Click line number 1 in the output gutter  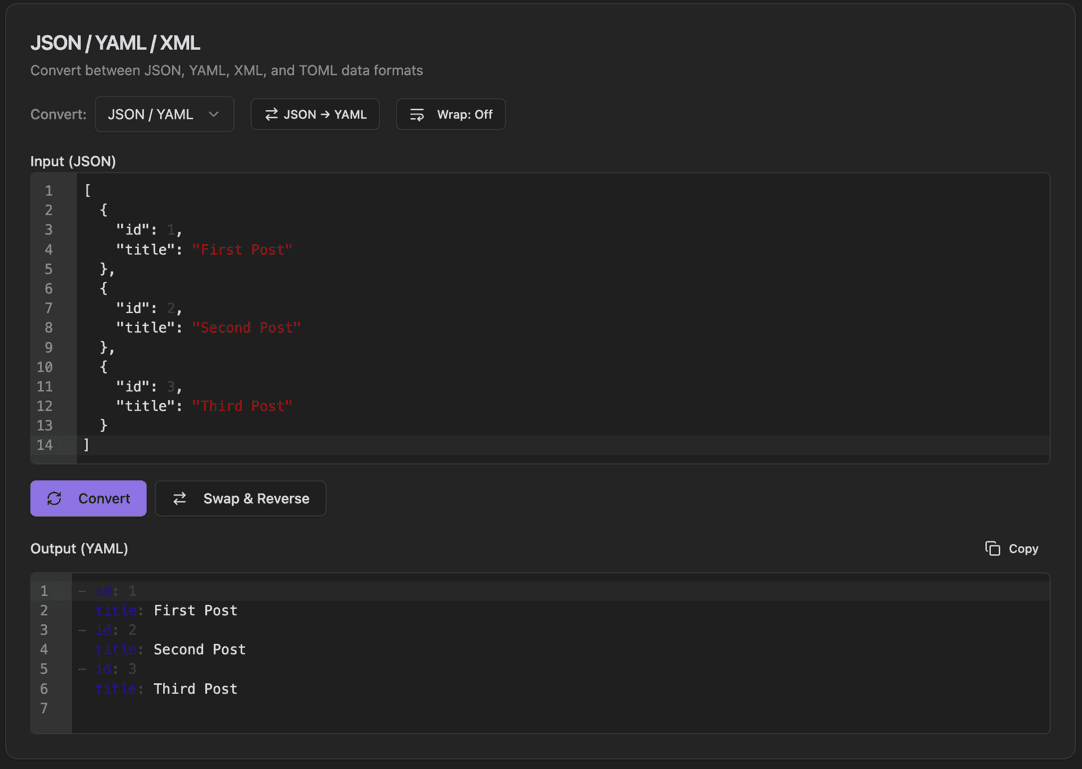(x=46, y=590)
